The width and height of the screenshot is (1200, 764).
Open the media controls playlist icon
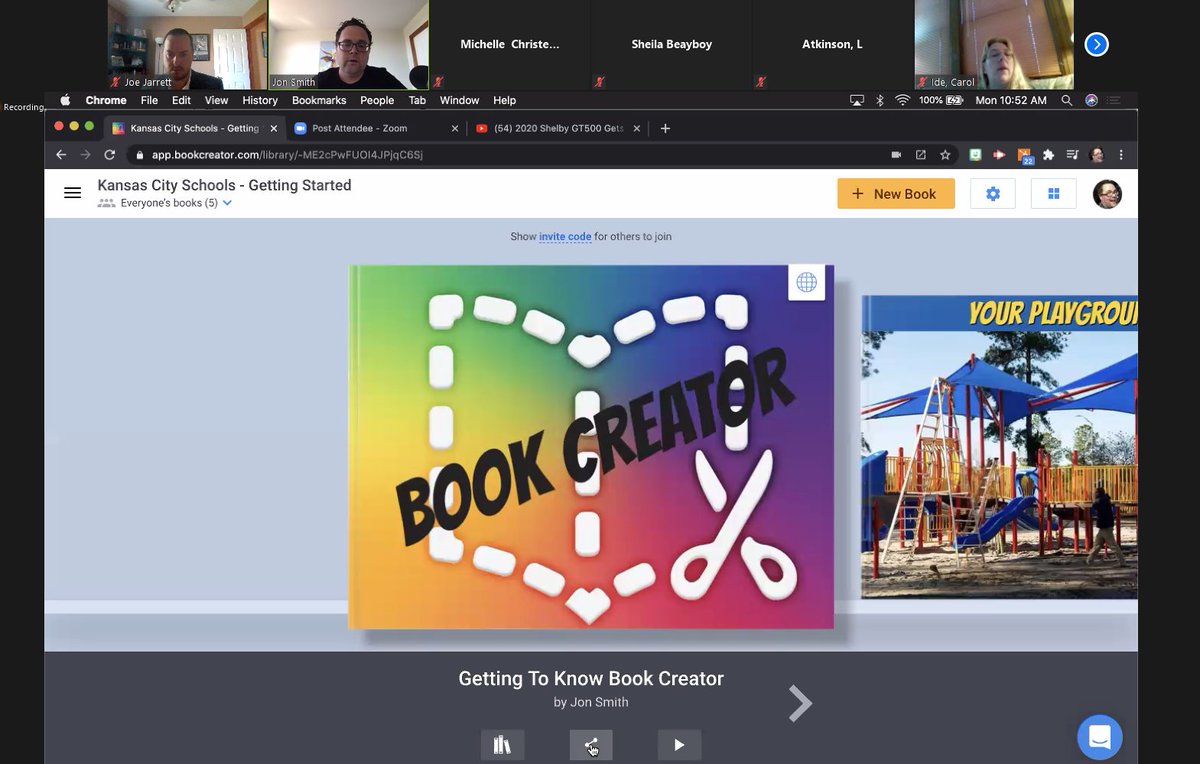click(x=1073, y=155)
